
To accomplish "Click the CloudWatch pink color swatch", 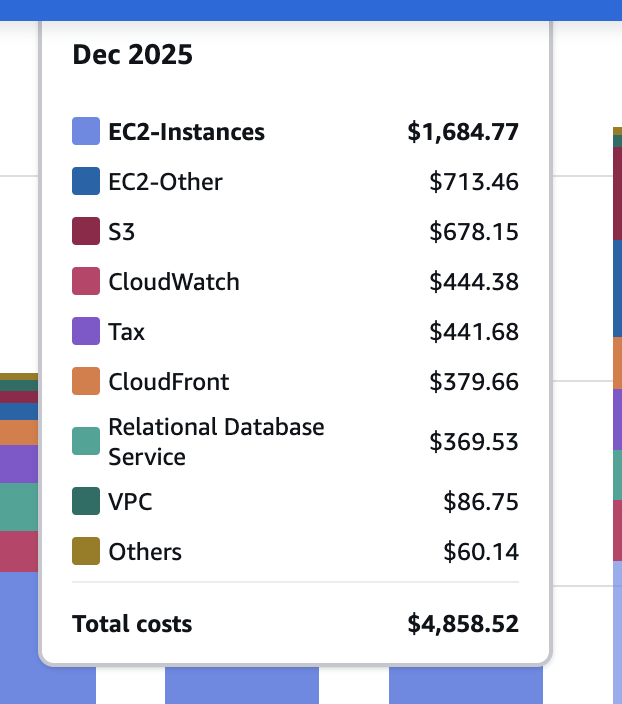I will pyautogui.click(x=86, y=281).
